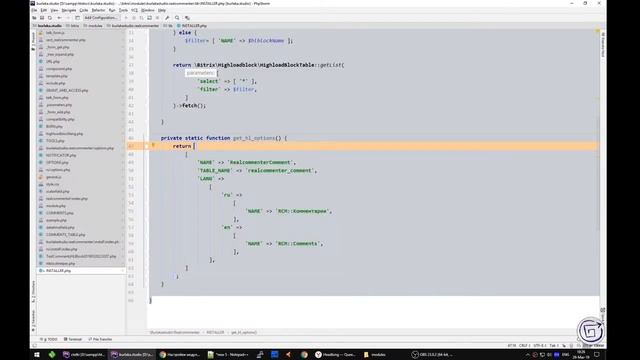Screen dimensions: 640x360
Task: Click the CRLF line separator status entry
Action: [x=525, y=346]
